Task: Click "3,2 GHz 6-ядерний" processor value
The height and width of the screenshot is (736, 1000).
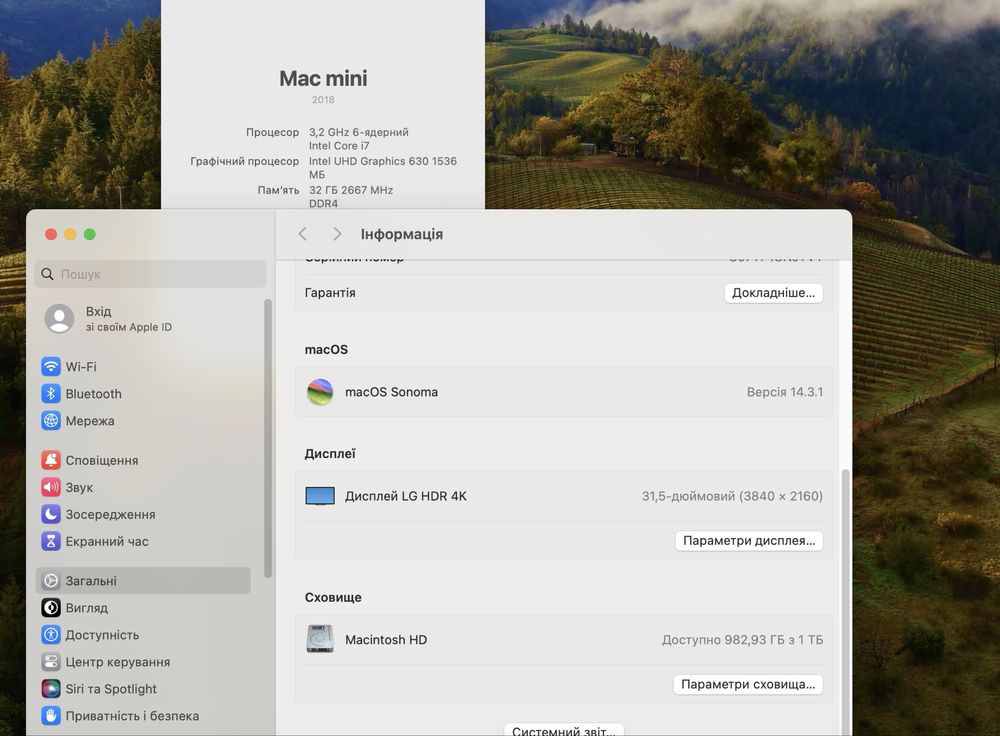Action: point(359,132)
